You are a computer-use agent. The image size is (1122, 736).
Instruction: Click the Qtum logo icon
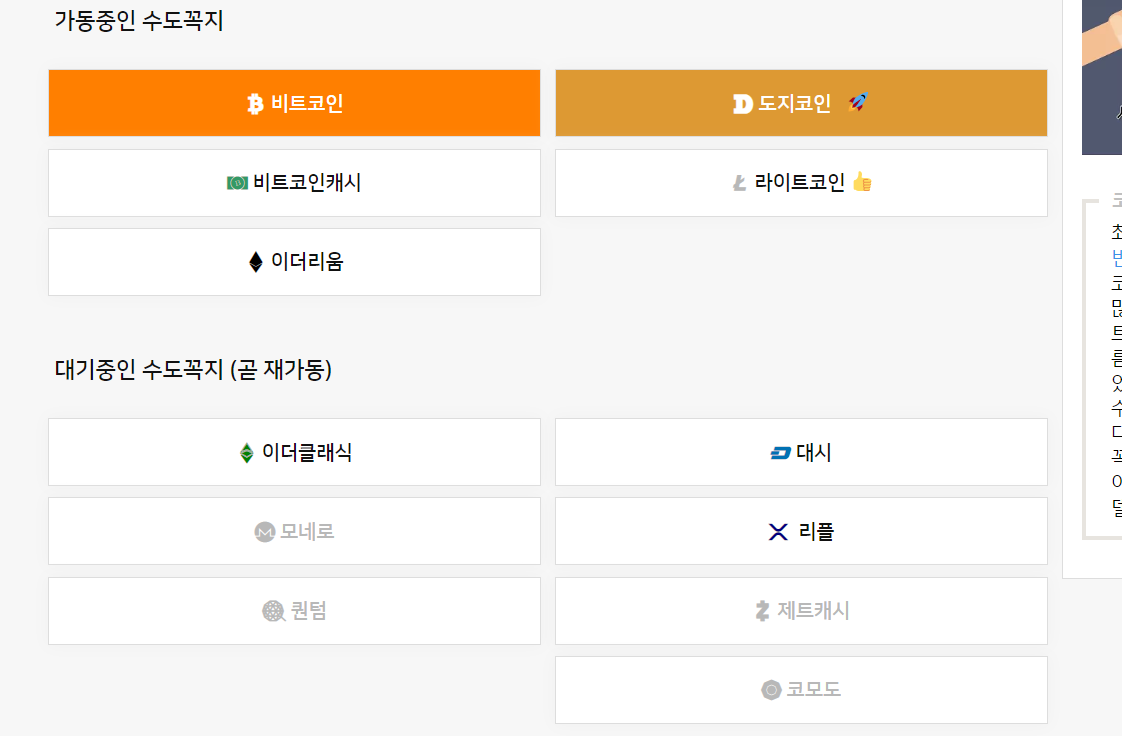[x=273, y=611]
